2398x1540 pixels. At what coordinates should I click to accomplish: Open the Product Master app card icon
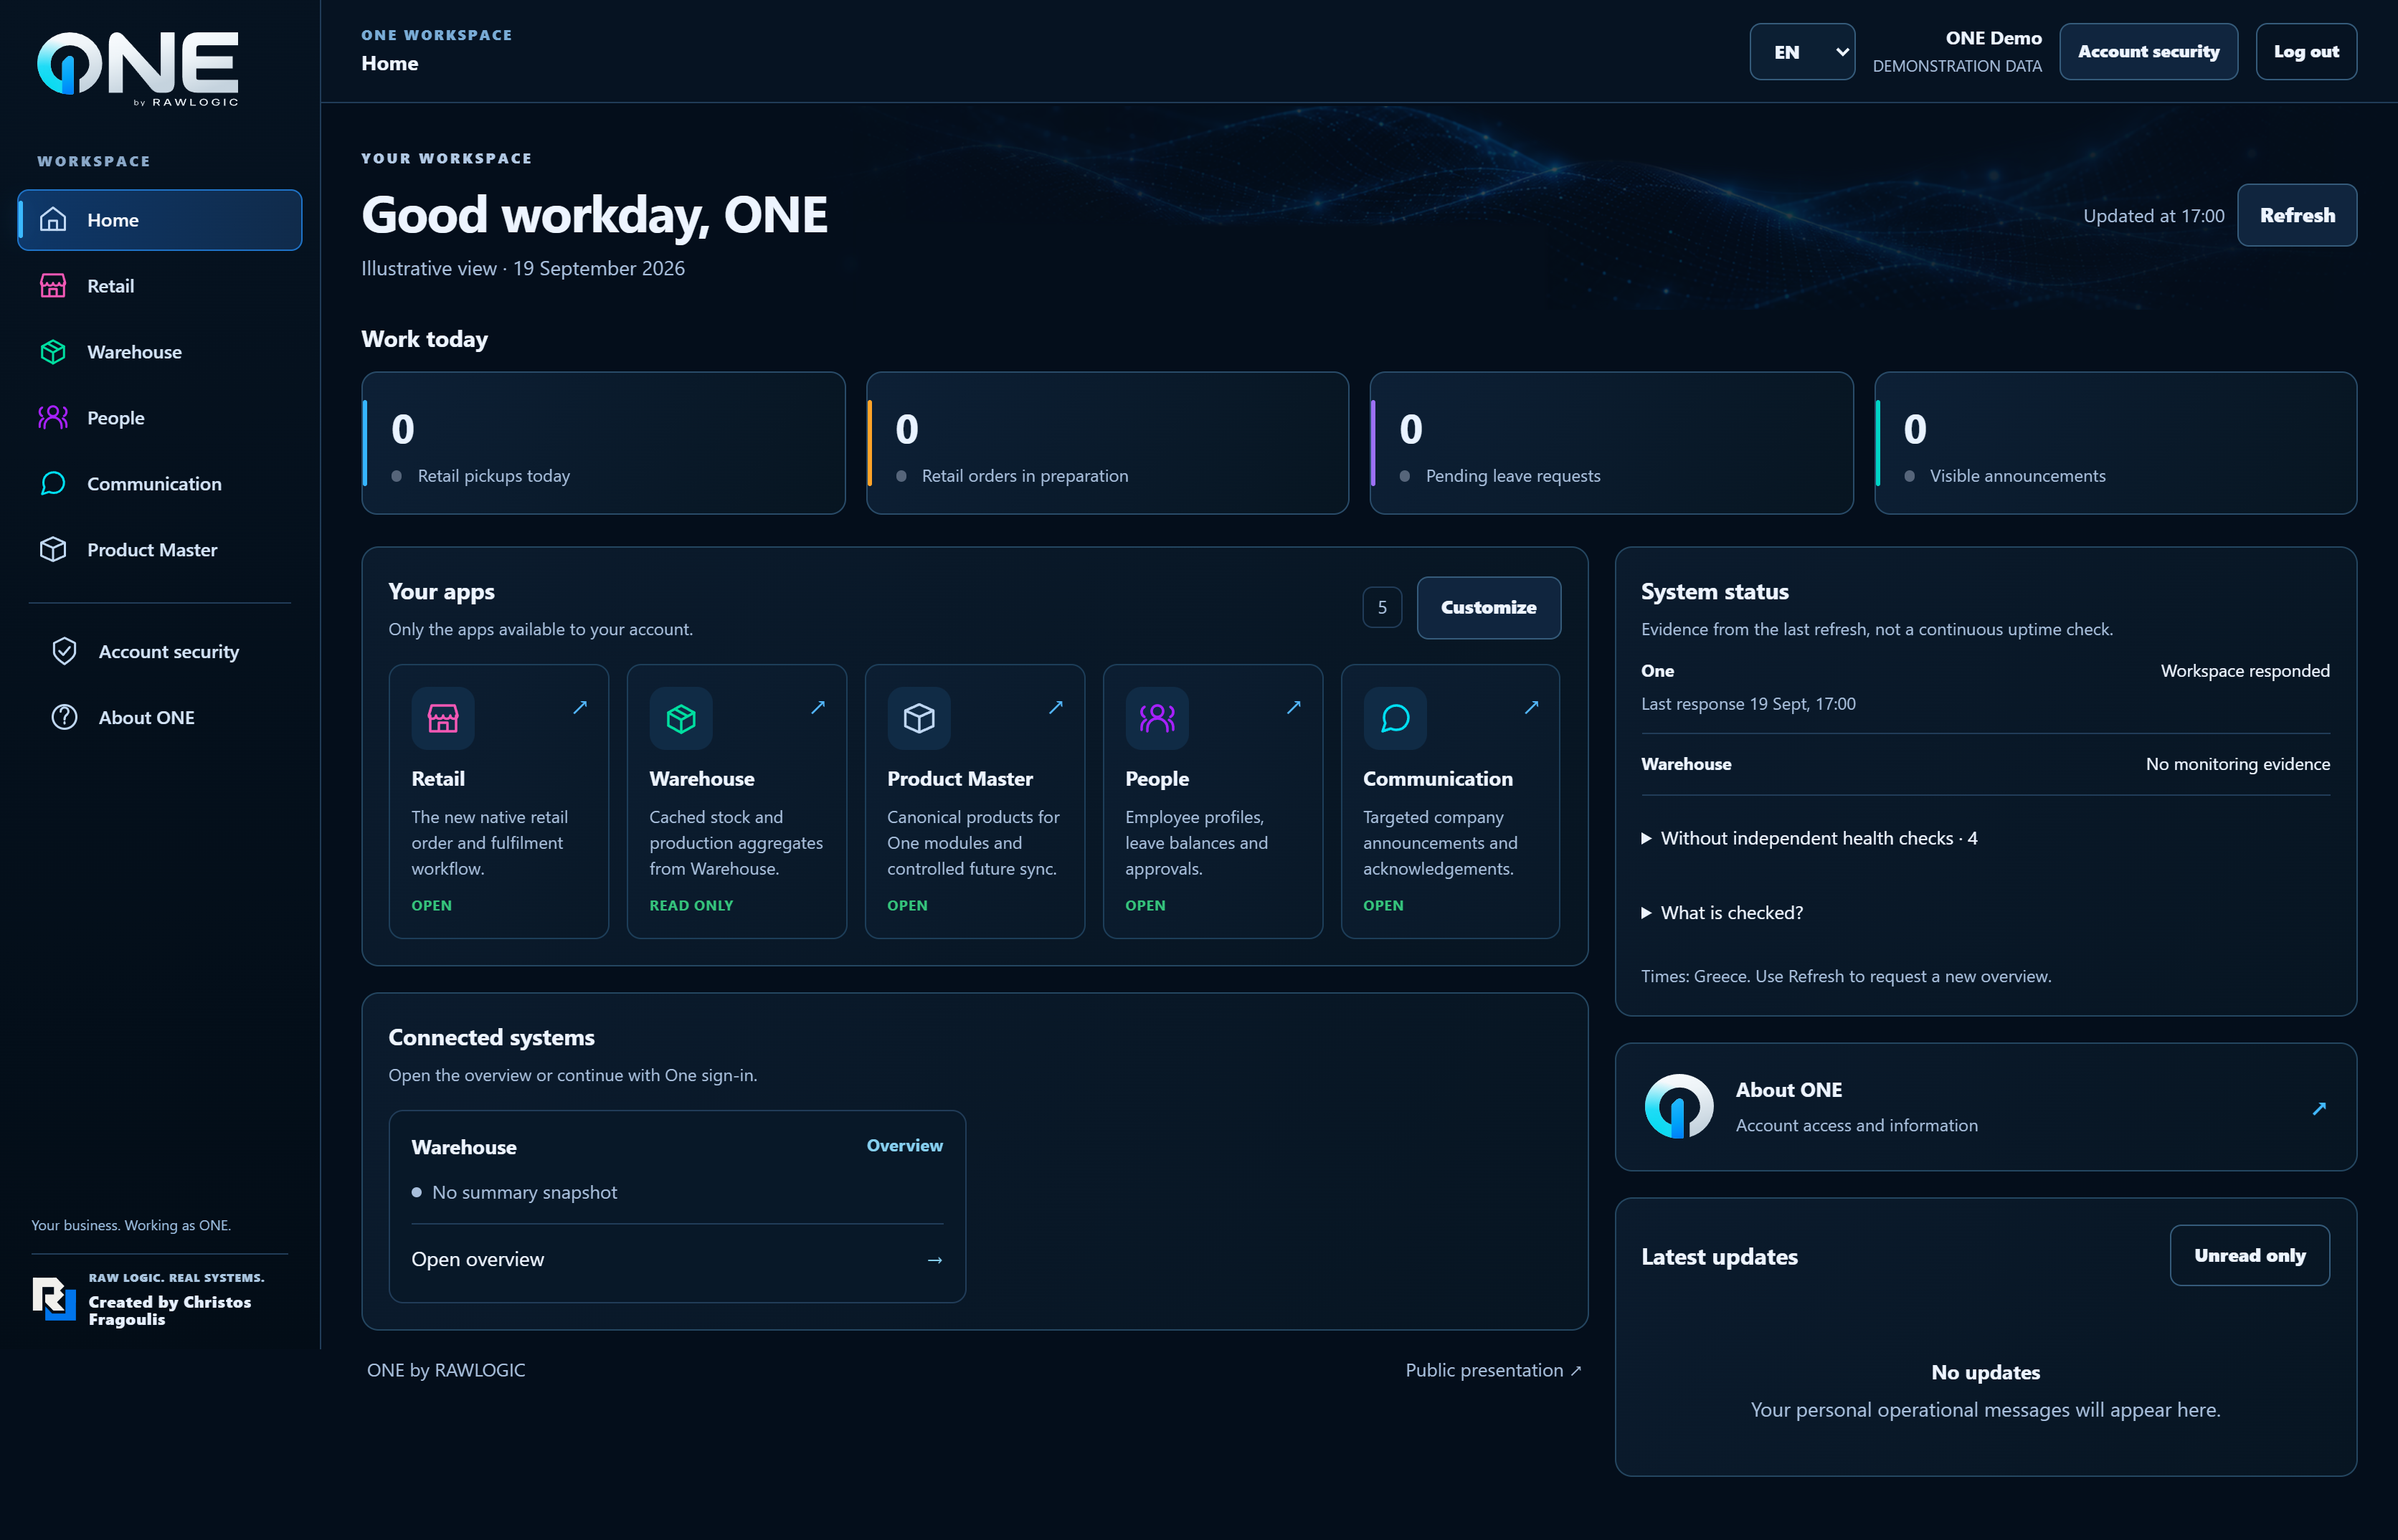click(x=919, y=718)
